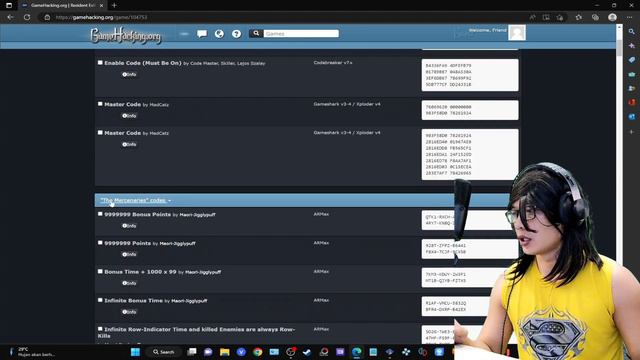Go back with browser back arrow
The image size is (640, 360).
[10, 17]
